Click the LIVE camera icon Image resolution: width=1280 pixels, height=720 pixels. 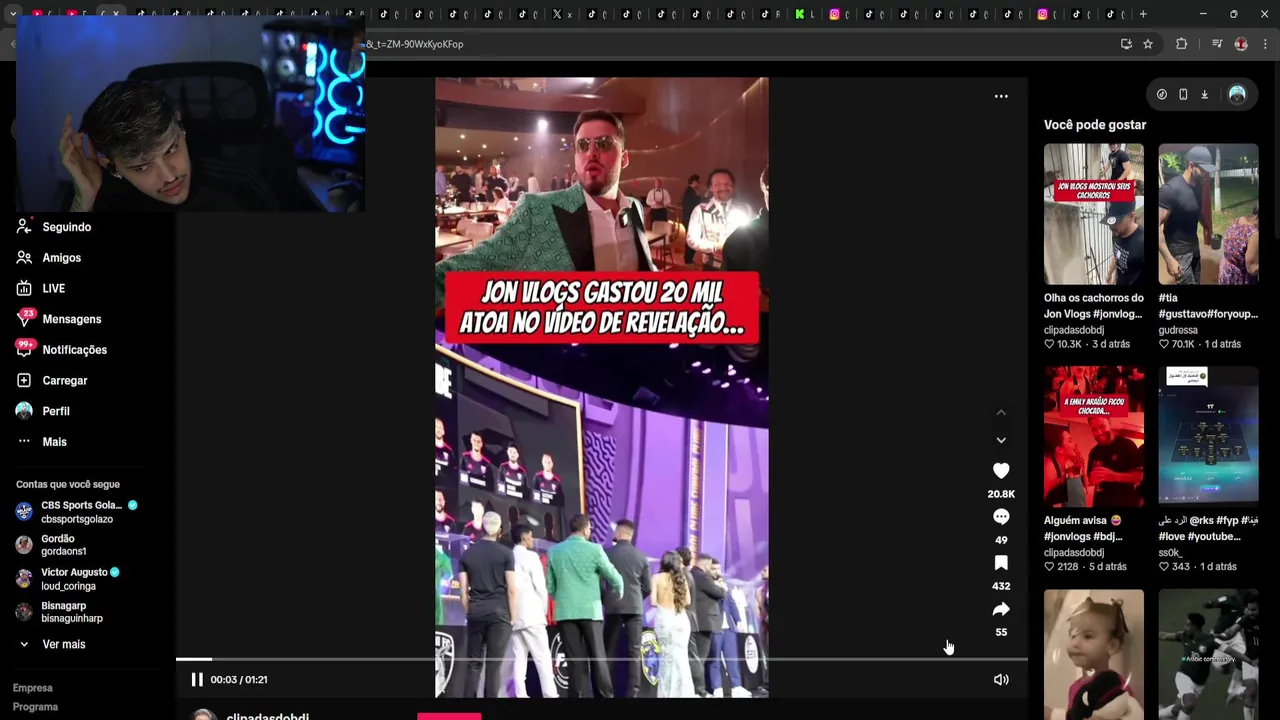(x=24, y=288)
